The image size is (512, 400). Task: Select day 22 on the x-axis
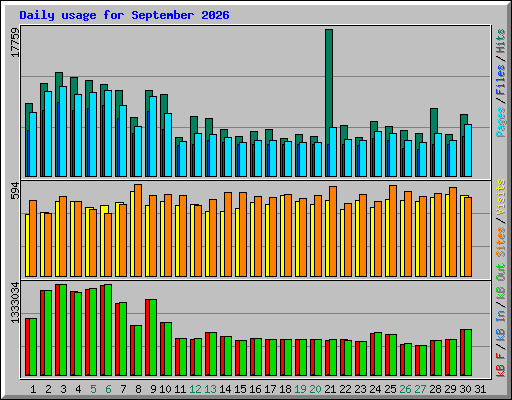345,389
